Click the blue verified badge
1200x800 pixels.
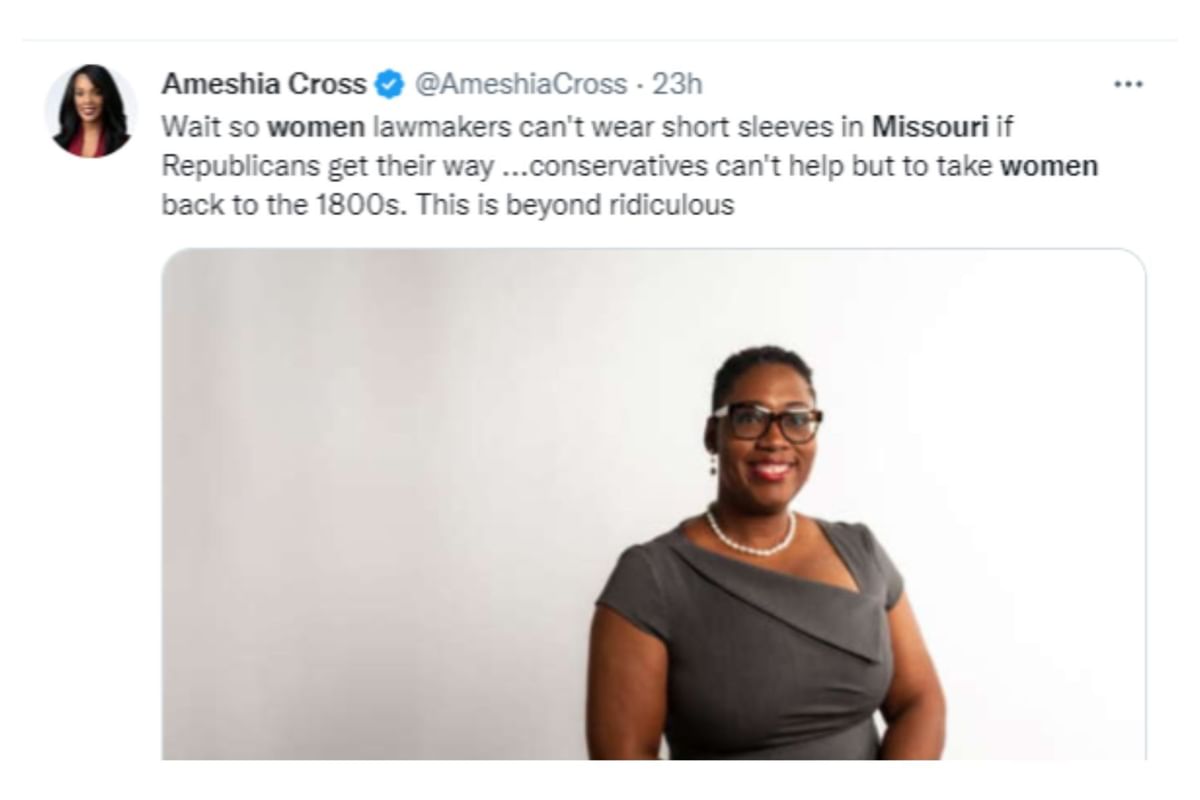[389, 86]
